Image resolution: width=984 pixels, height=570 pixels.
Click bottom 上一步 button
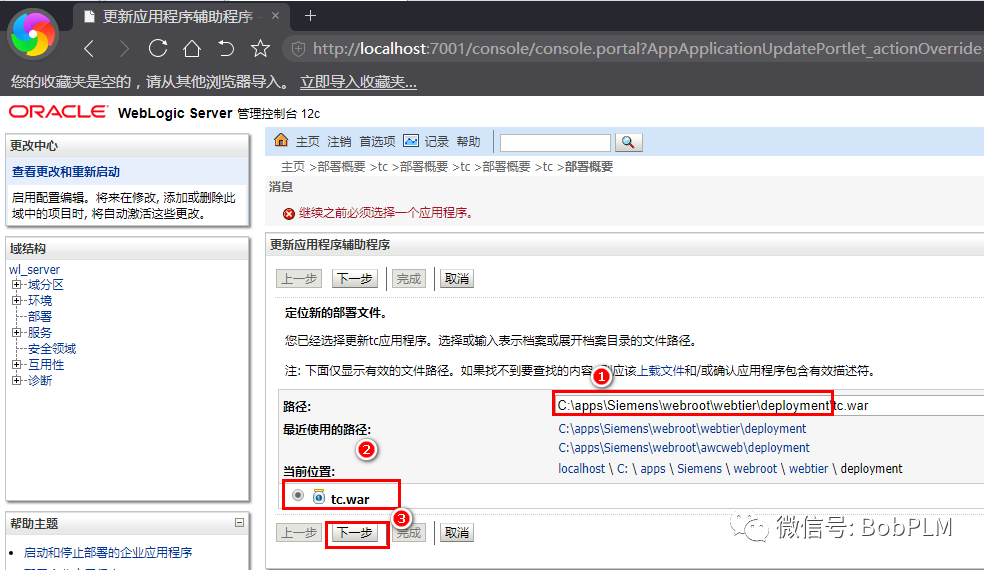point(299,533)
